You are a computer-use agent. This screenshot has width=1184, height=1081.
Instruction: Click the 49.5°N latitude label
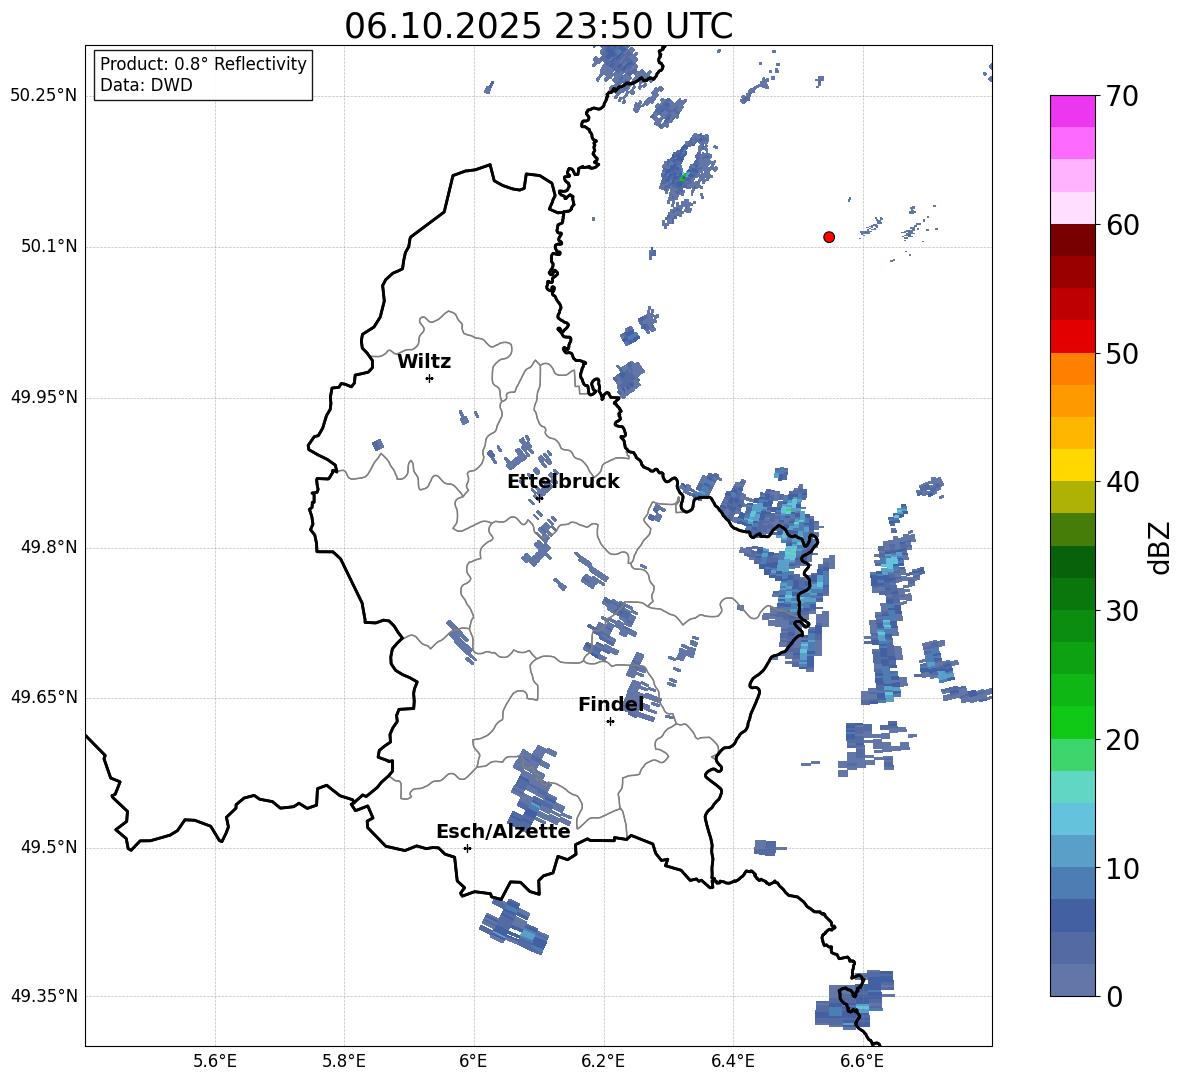pyautogui.click(x=49, y=847)
